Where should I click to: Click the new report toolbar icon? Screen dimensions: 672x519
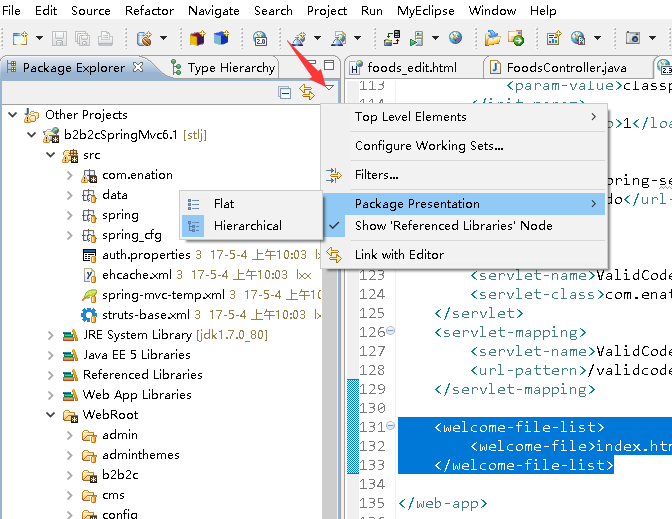click(554, 38)
